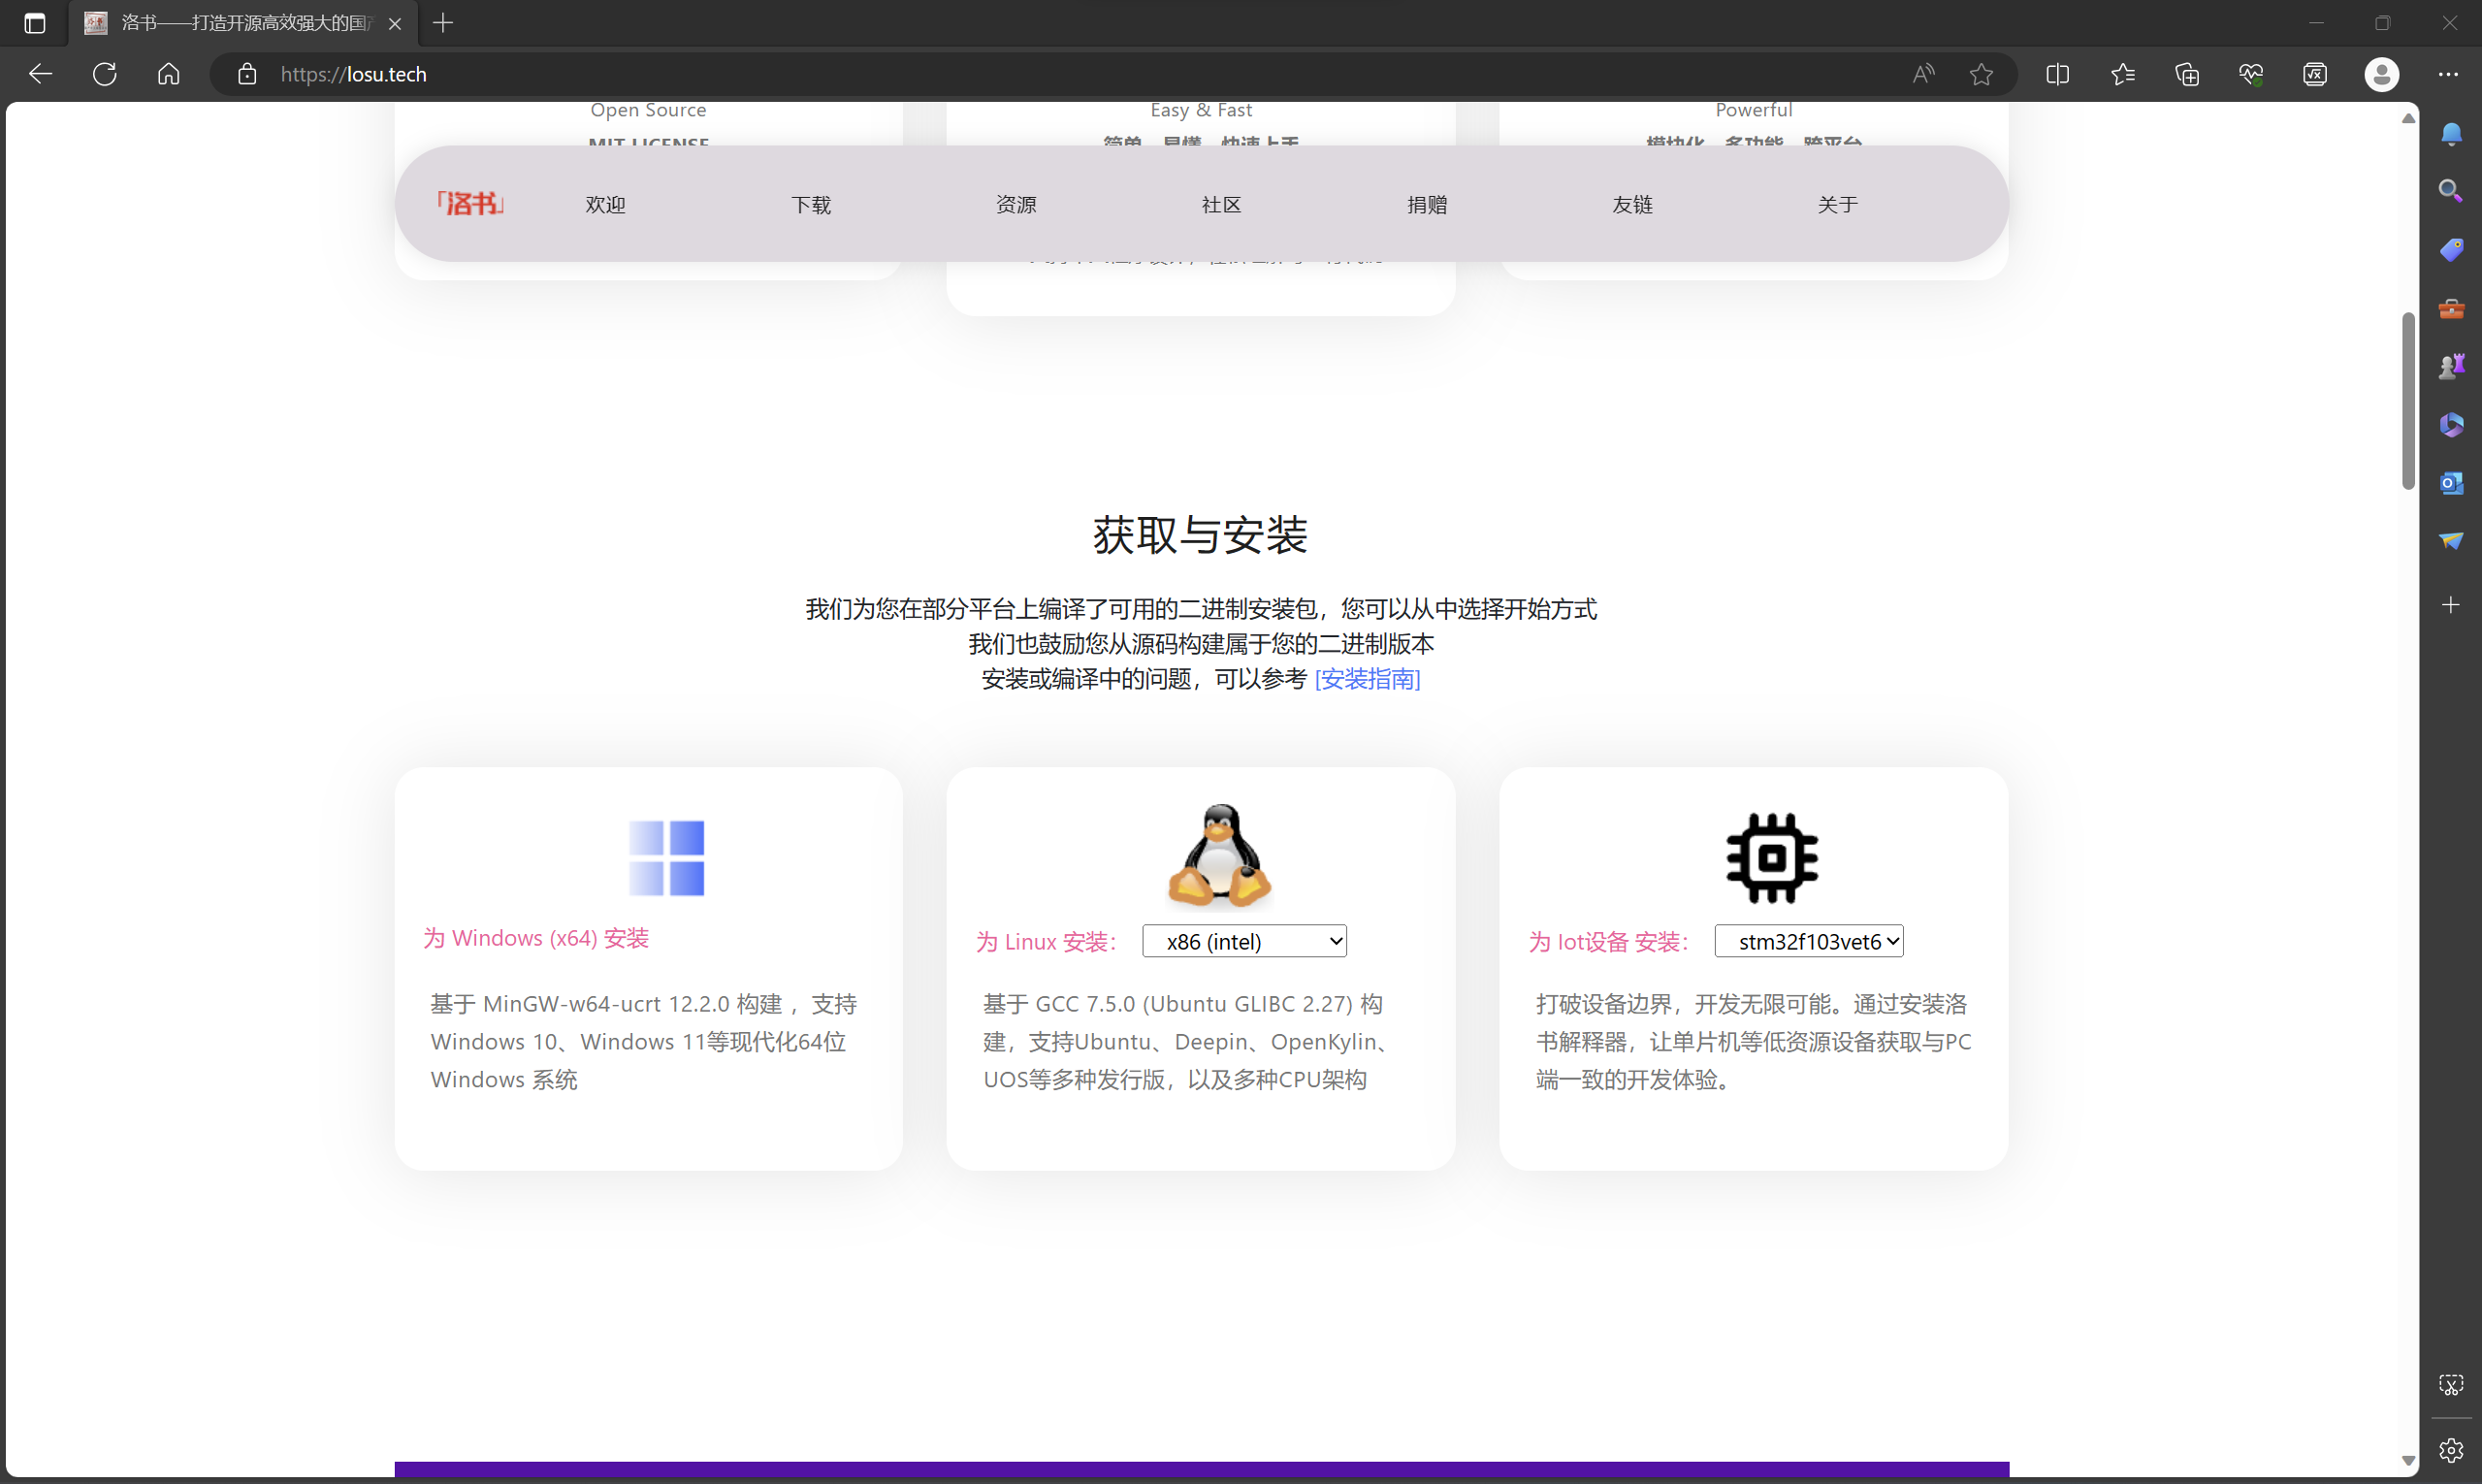Open the 社区 navigation menu item
Viewport: 2482px width, 1484px height.
click(x=1221, y=205)
